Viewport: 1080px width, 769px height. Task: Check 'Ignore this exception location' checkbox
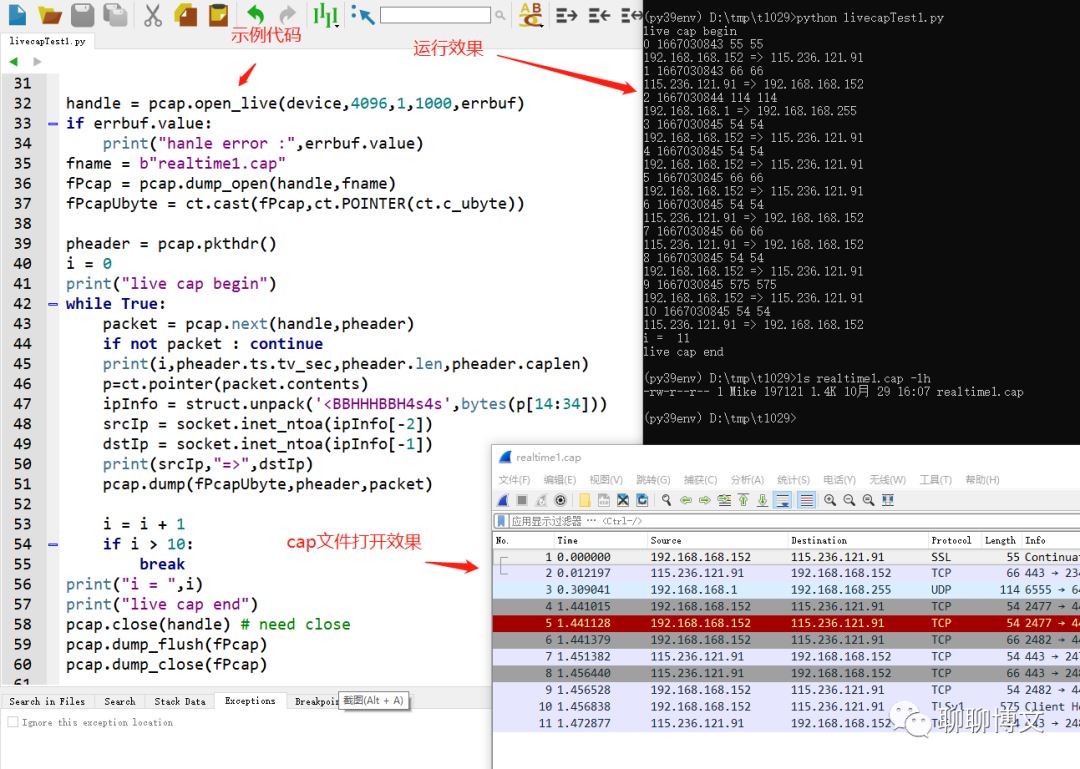click(x=12, y=722)
